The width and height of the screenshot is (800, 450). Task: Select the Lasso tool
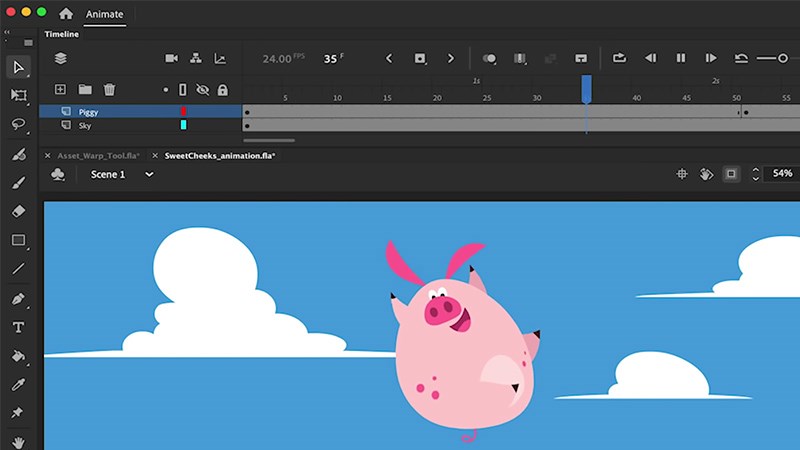click(x=18, y=124)
